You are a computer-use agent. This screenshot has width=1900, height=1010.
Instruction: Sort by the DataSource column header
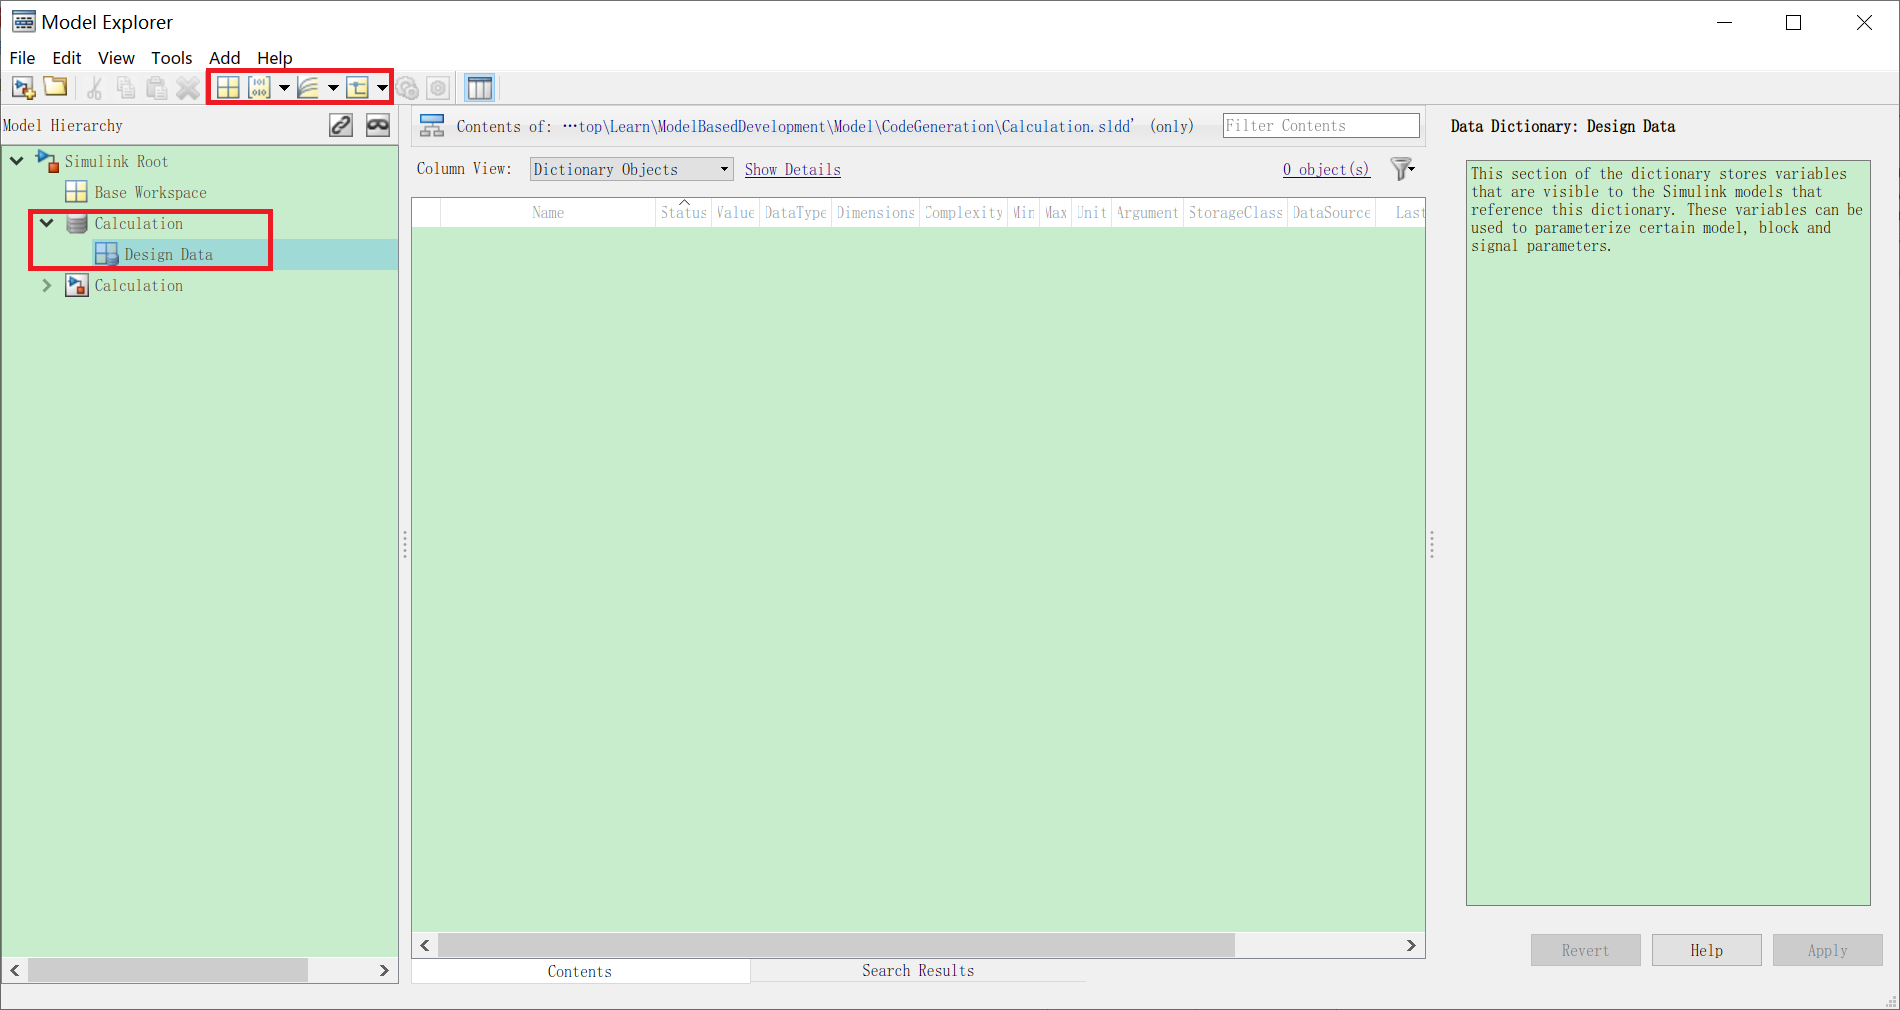pos(1332,212)
